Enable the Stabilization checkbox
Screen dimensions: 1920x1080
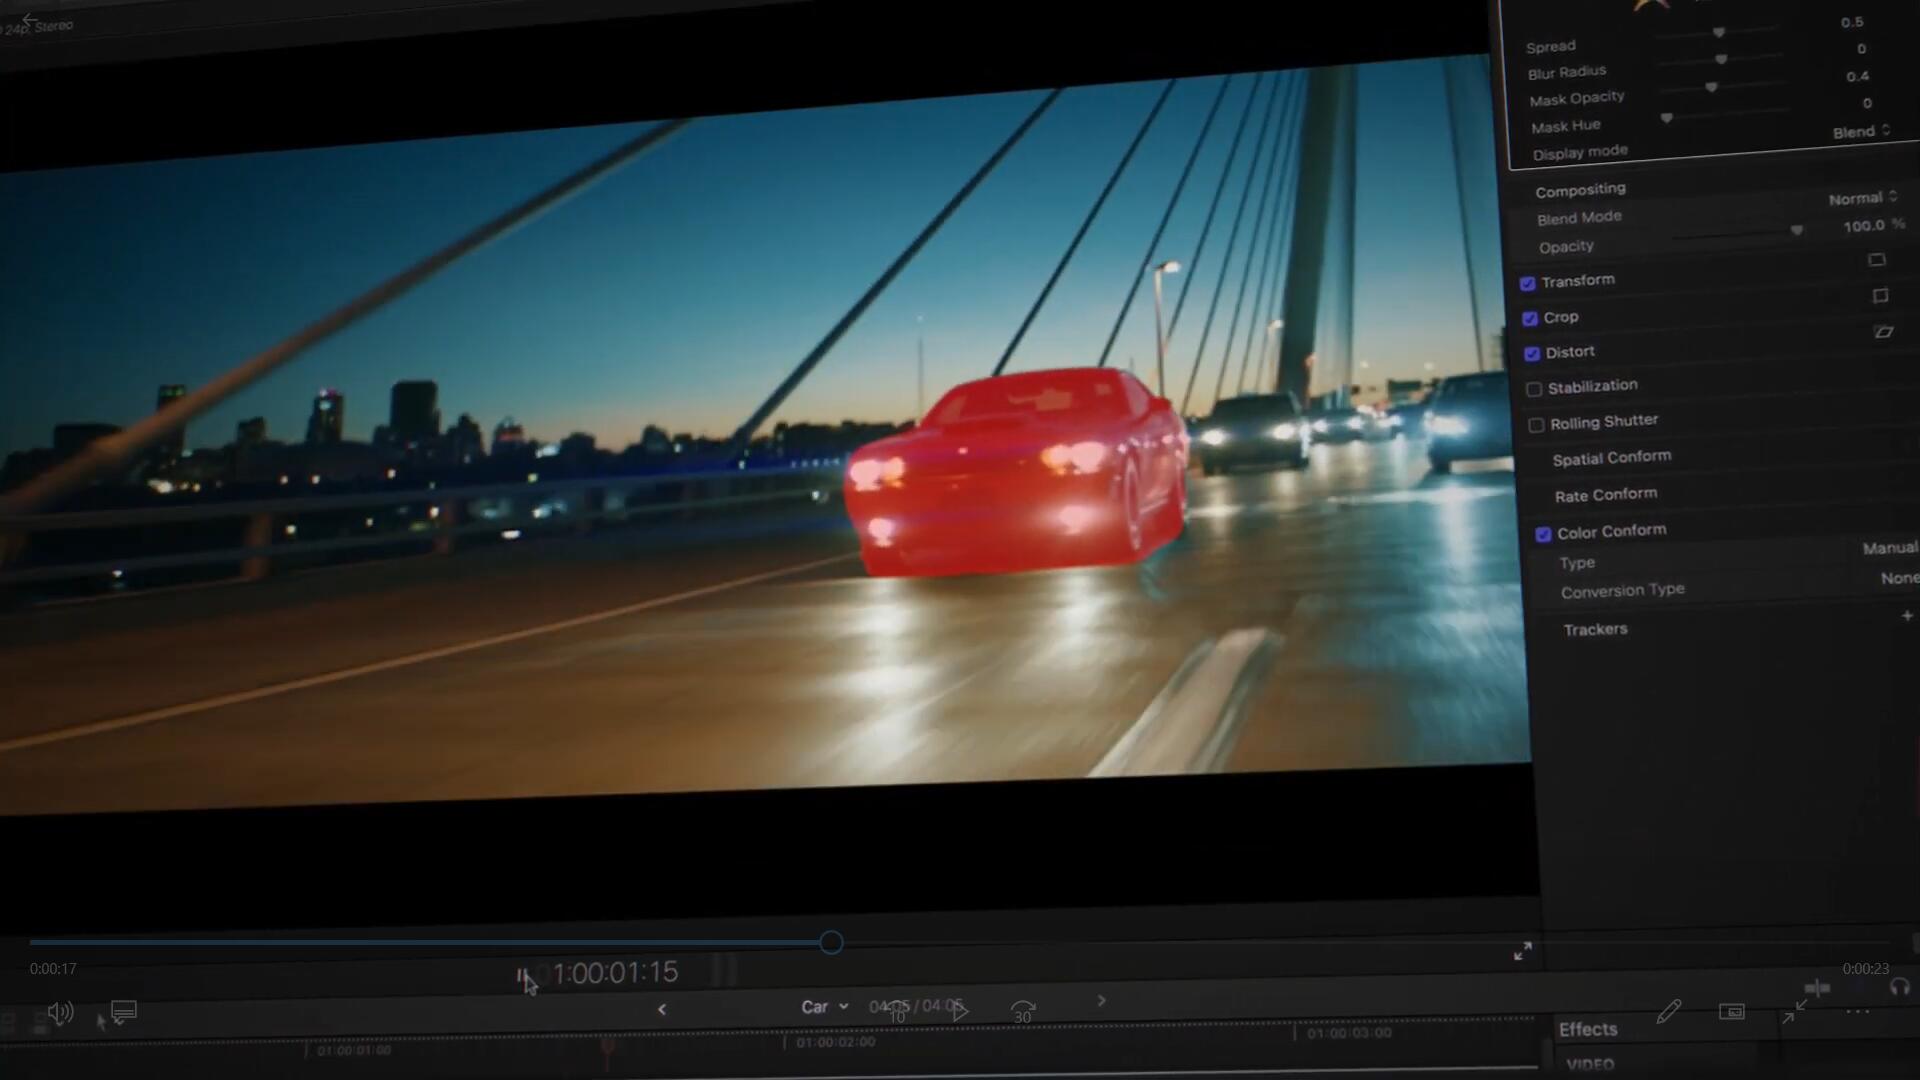(1534, 389)
